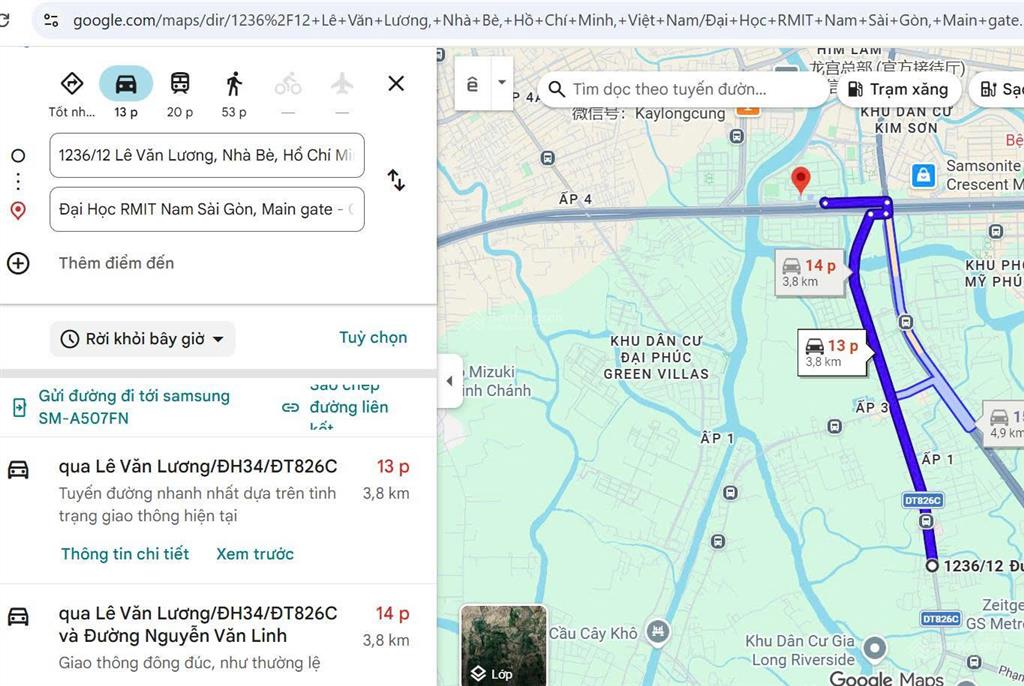Open the 'Lớp' layers thumbnail

coord(504,645)
